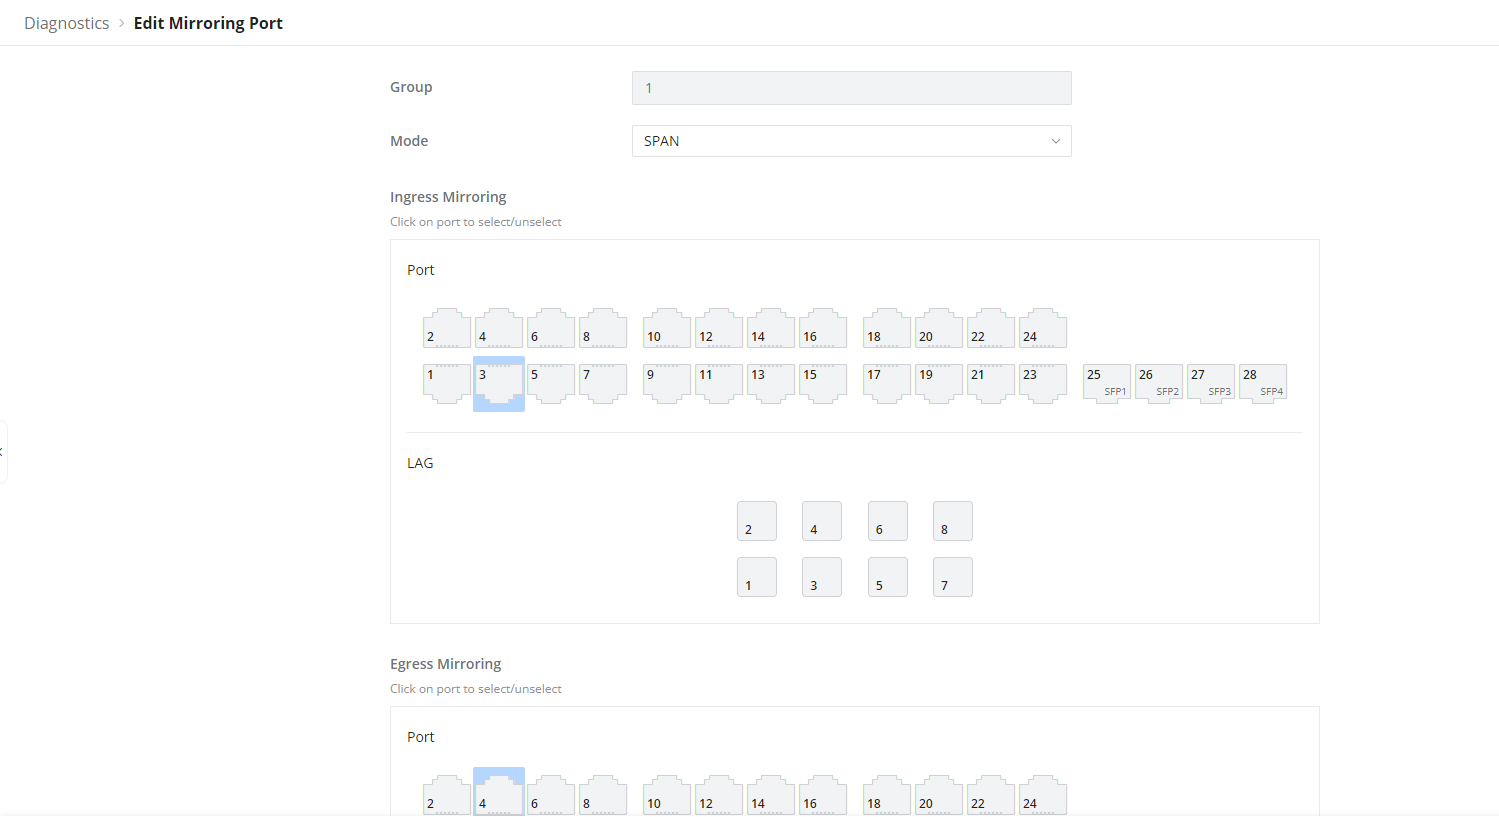
Task: Select egress mirroring port 12
Action: coord(719,795)
